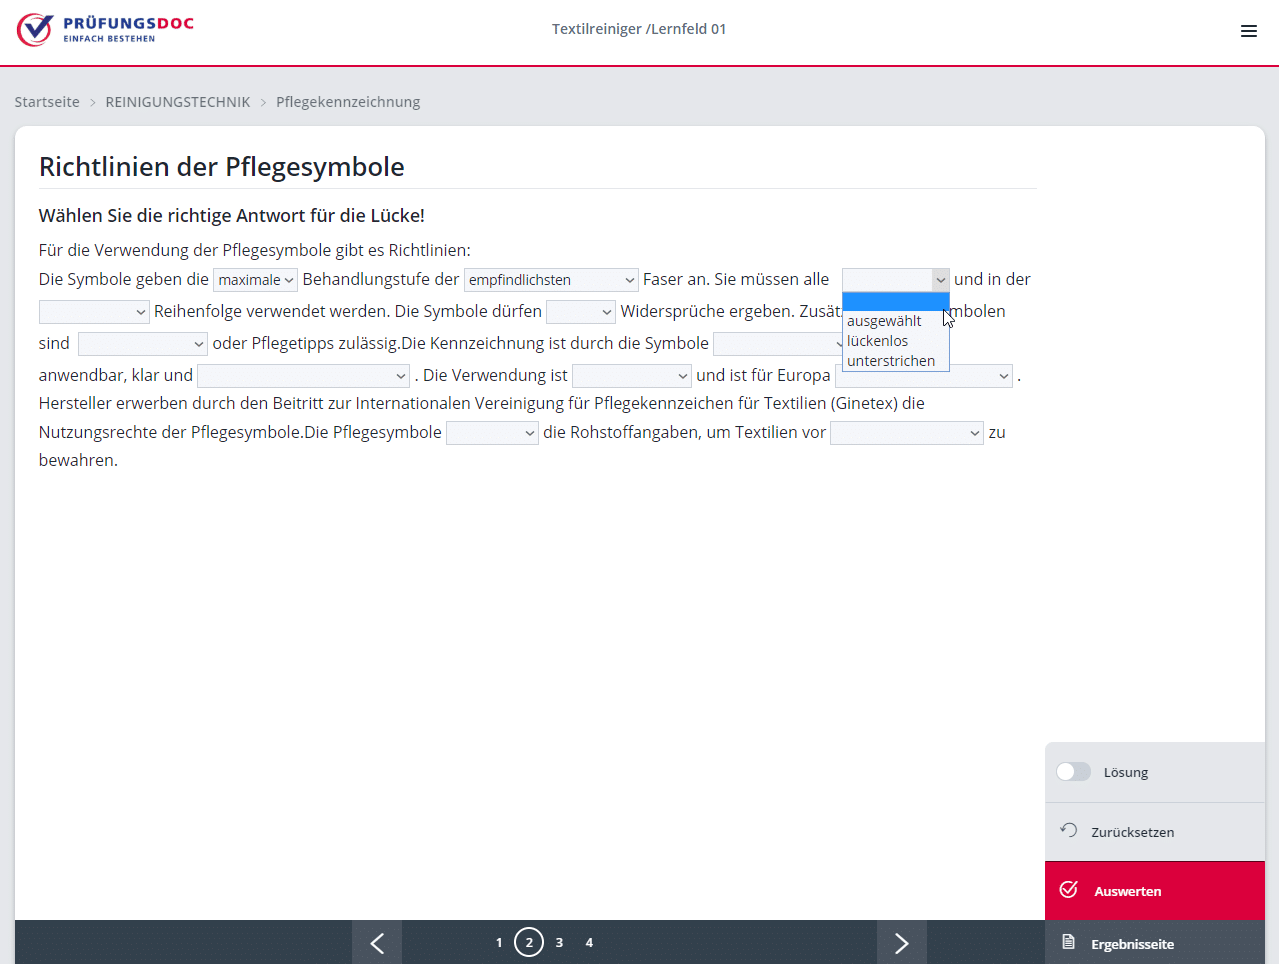Viewport: 1279px width, 964px height.
Task: Click the Zurücksetzen reset icon
Action: (x=1069, y=831)
